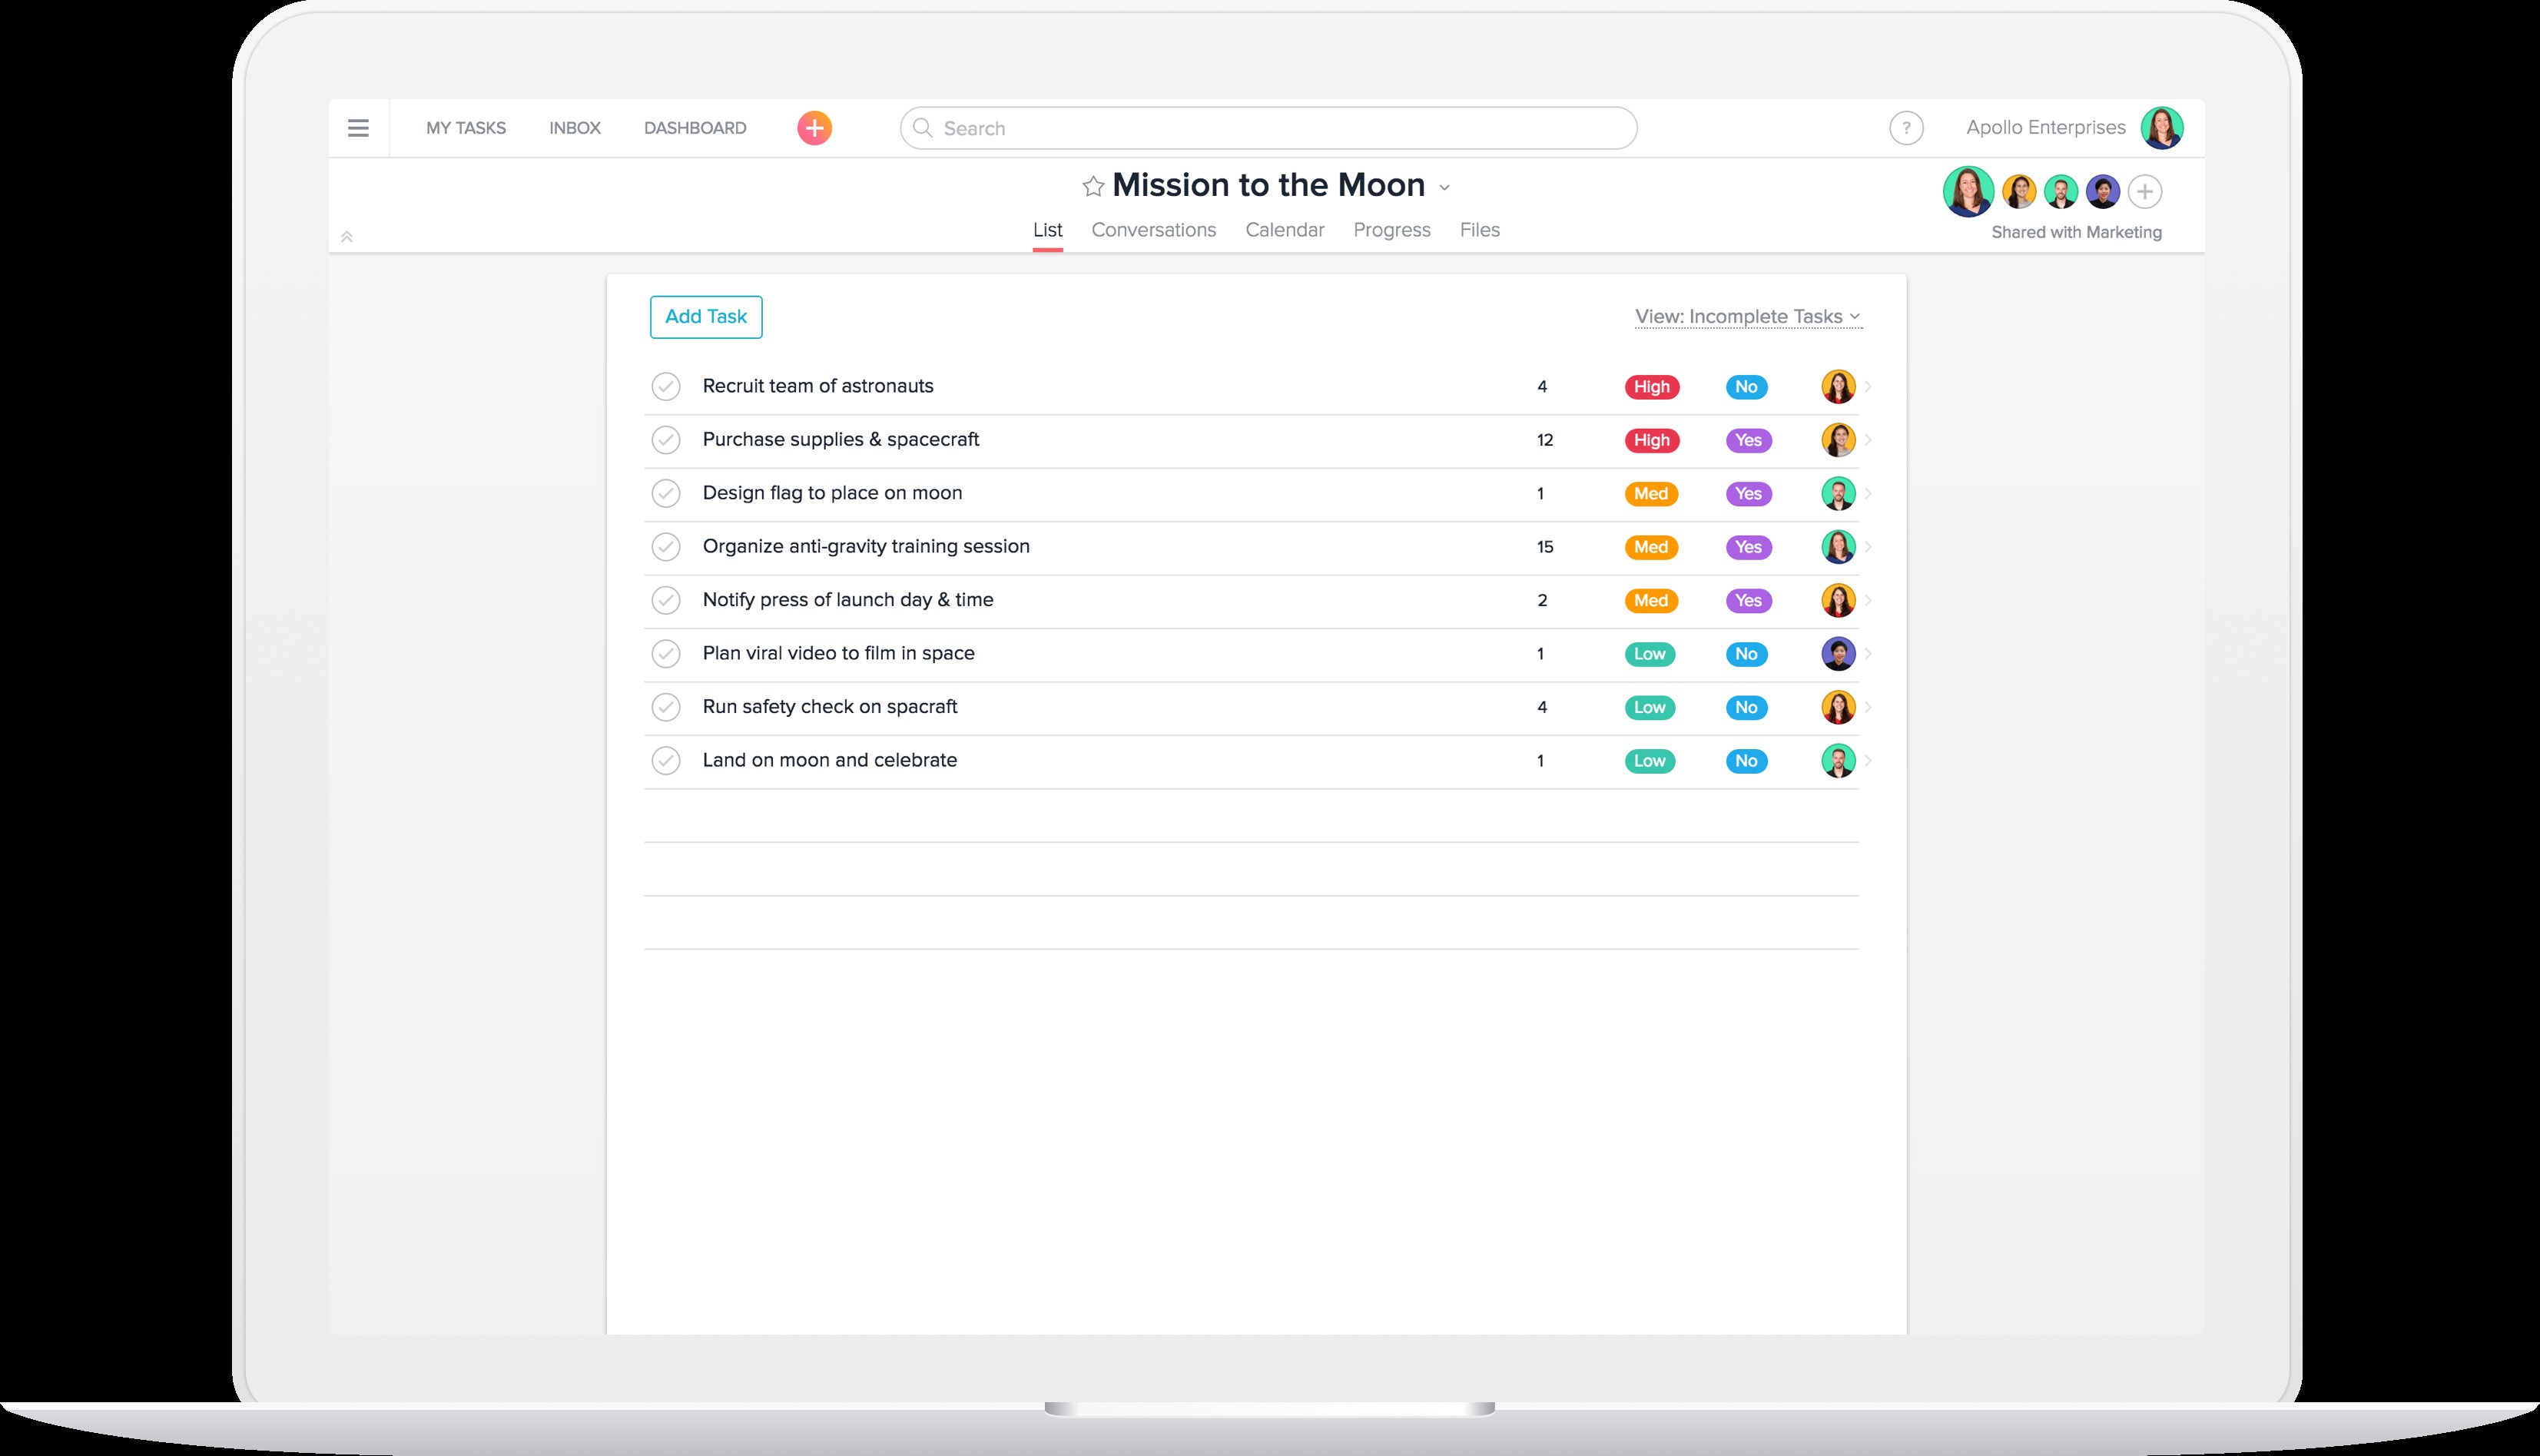Screen dimensions: 2540x1456
Task: Mark Land on moon and celebrate complete
Action: tap(666, 760)
